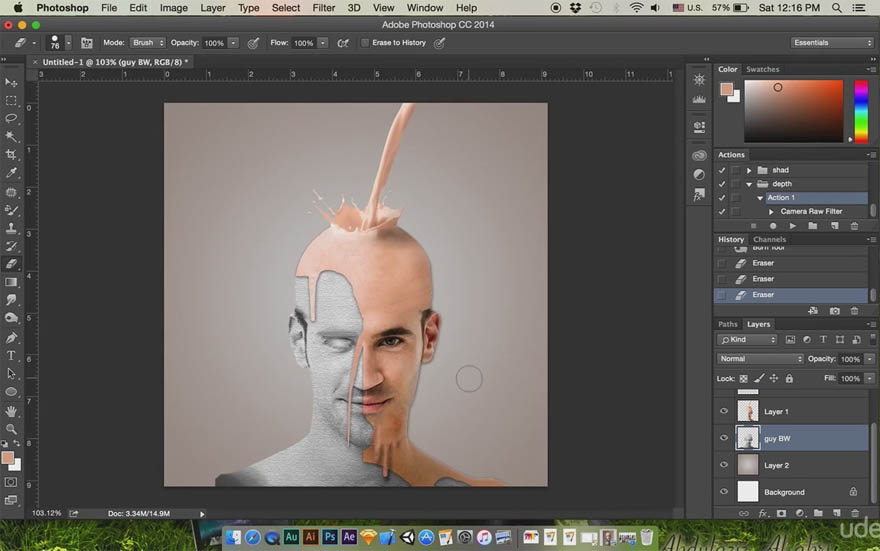Switch to the Paths tab
The height and width of the screenshot is (551, 880).
pos(727,324)
